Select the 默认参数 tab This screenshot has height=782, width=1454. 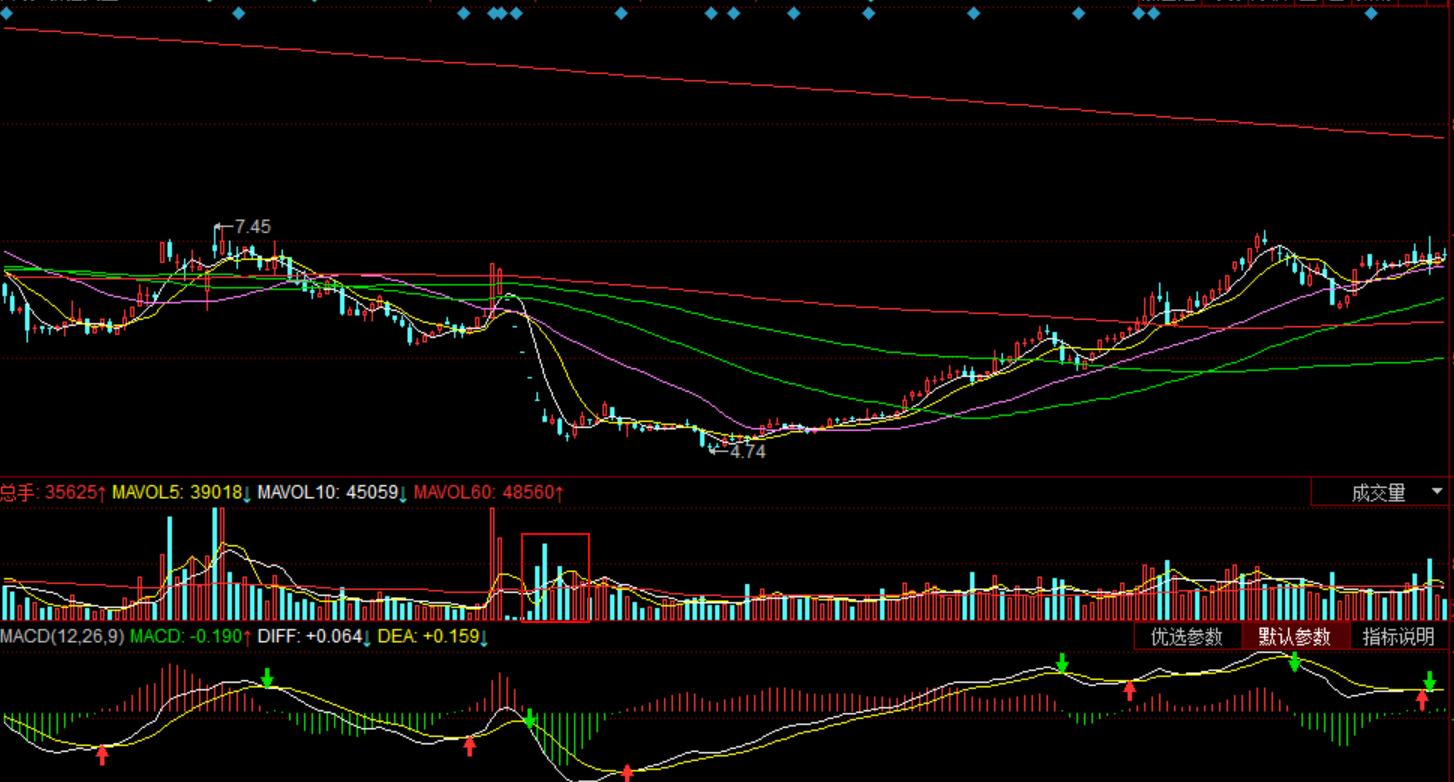coord(1295,637)
